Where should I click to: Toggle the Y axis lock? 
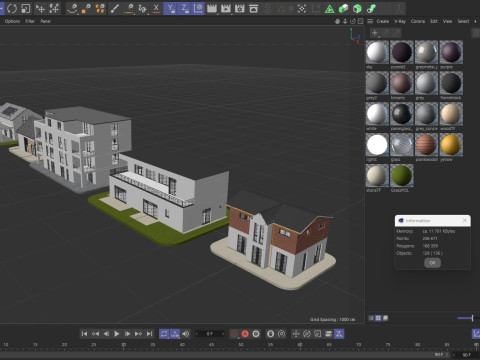171,9
